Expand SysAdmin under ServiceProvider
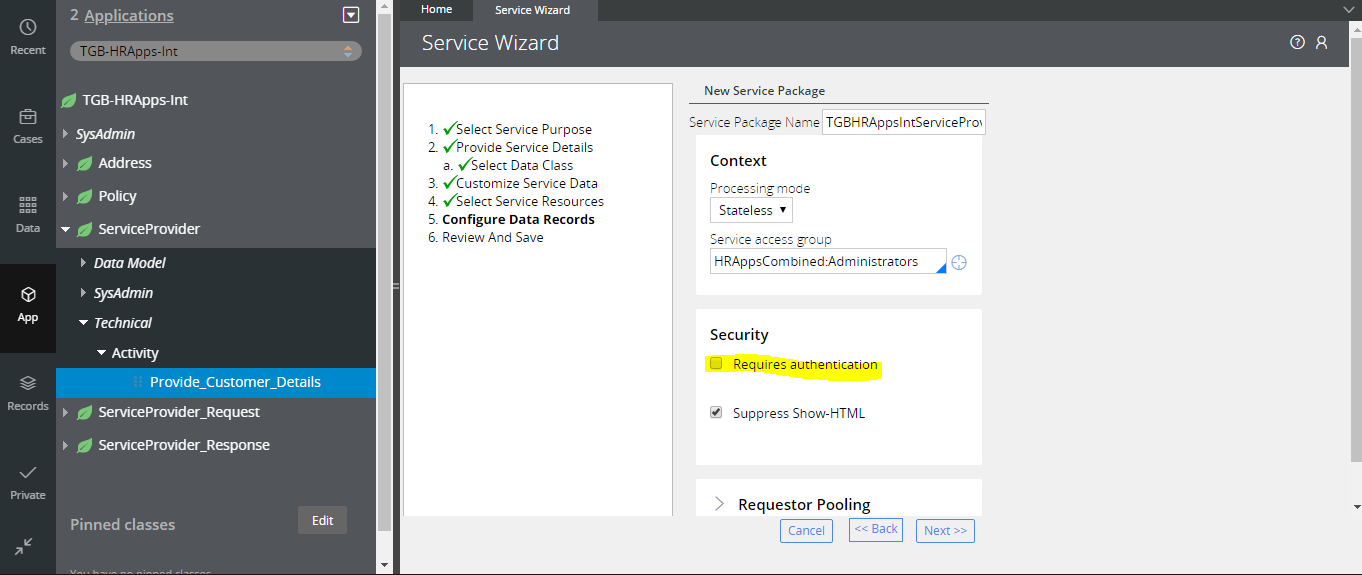This screenshot has height=575, width=1362. pos(84,293)
